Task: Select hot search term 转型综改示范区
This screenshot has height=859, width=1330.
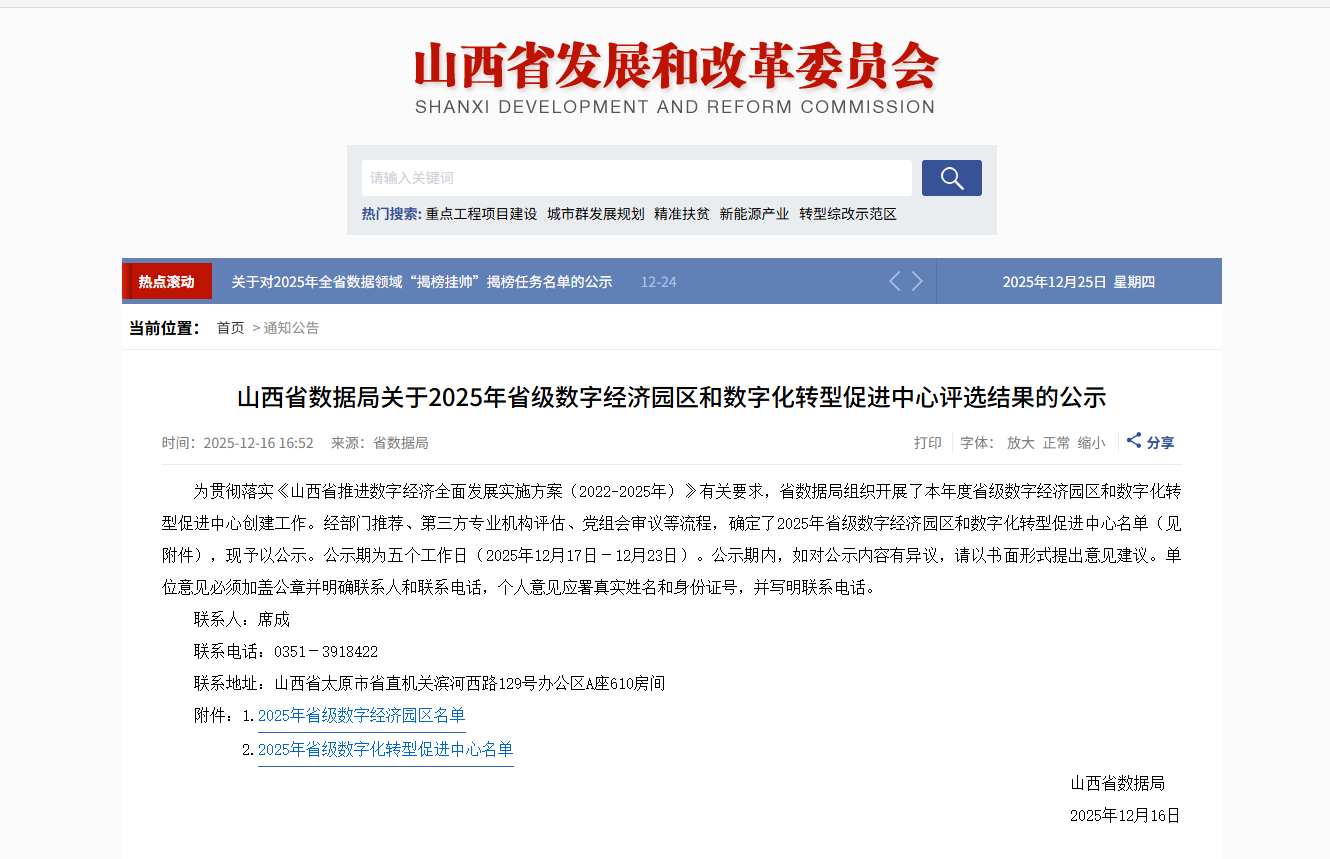Action: point(847,213)
